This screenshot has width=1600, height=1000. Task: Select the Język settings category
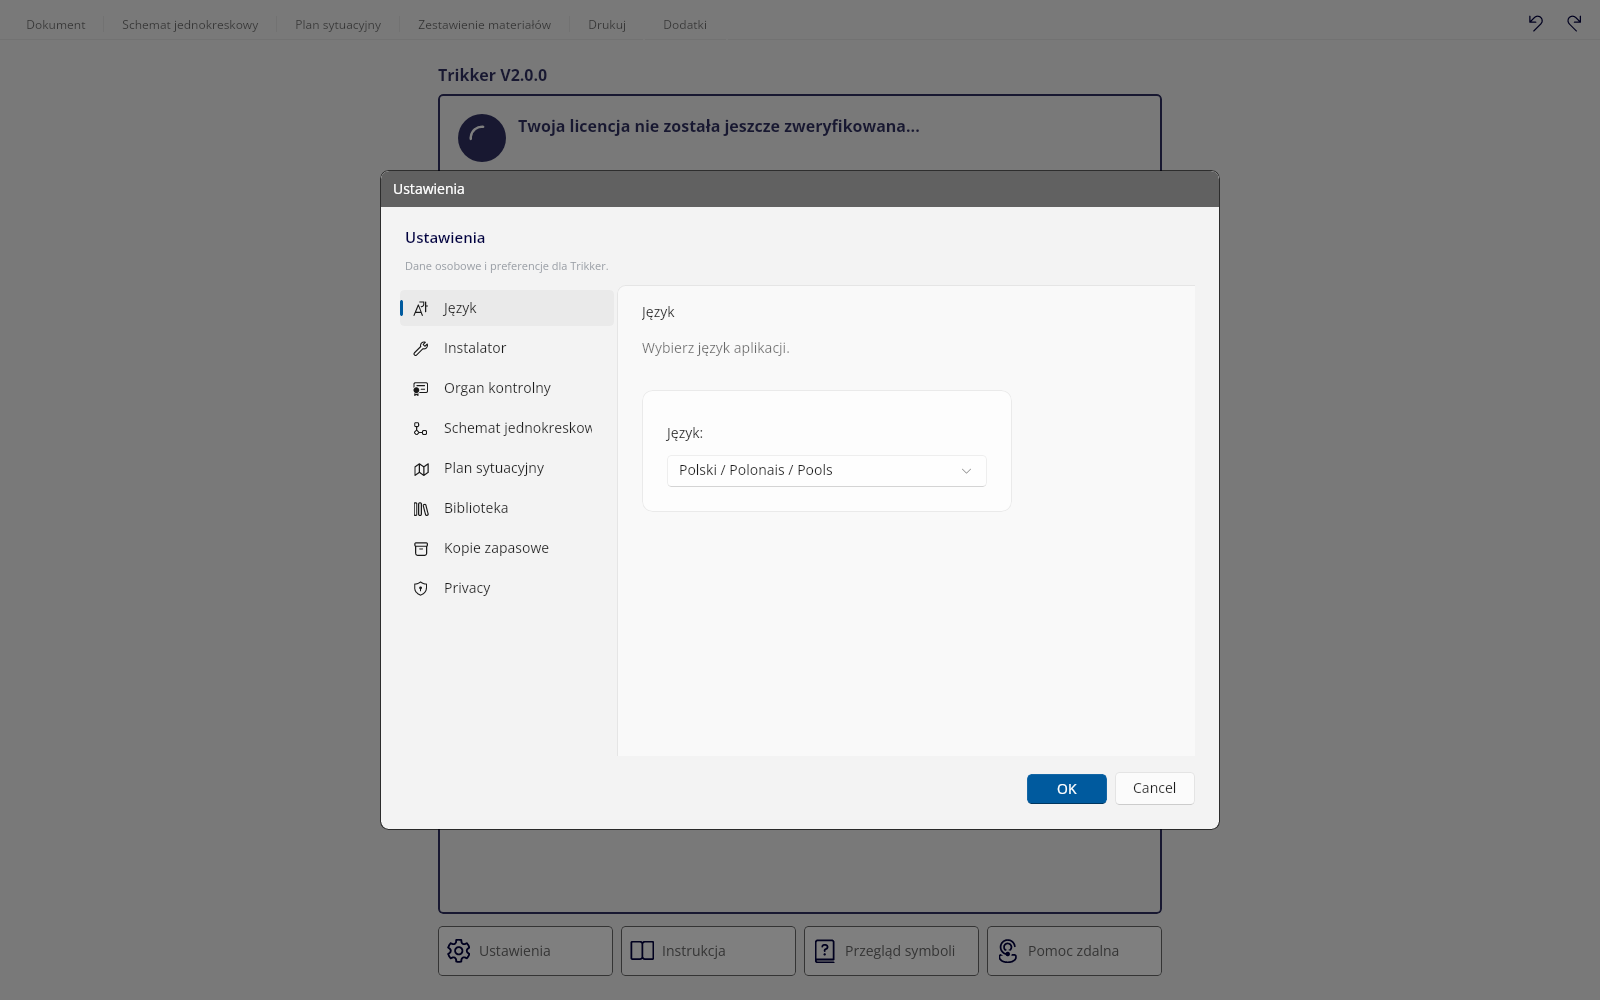click(507, 308)
